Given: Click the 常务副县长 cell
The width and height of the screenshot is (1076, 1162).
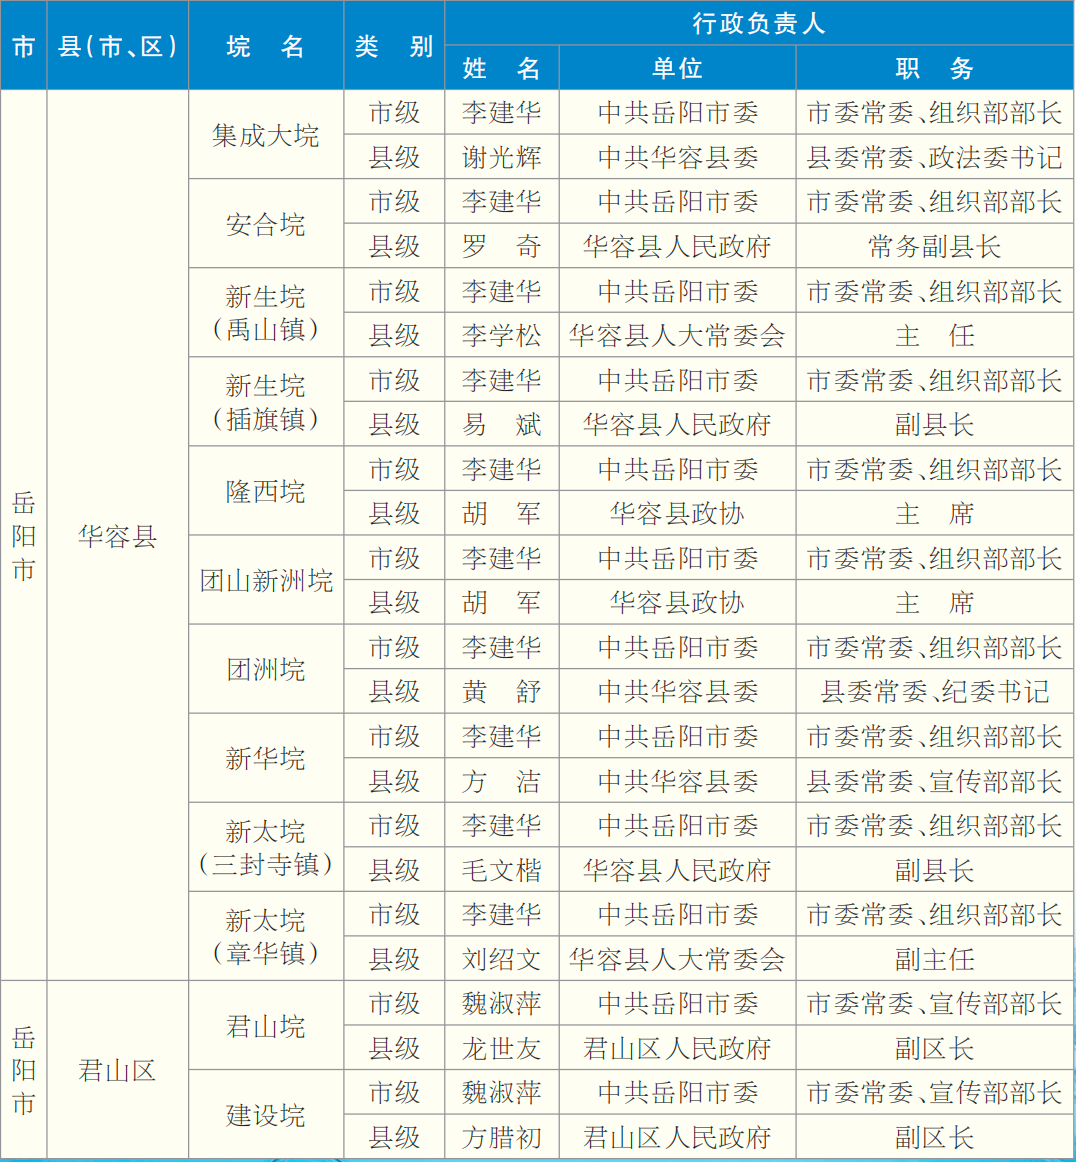Looking at the screenshot, I should 934,246.
